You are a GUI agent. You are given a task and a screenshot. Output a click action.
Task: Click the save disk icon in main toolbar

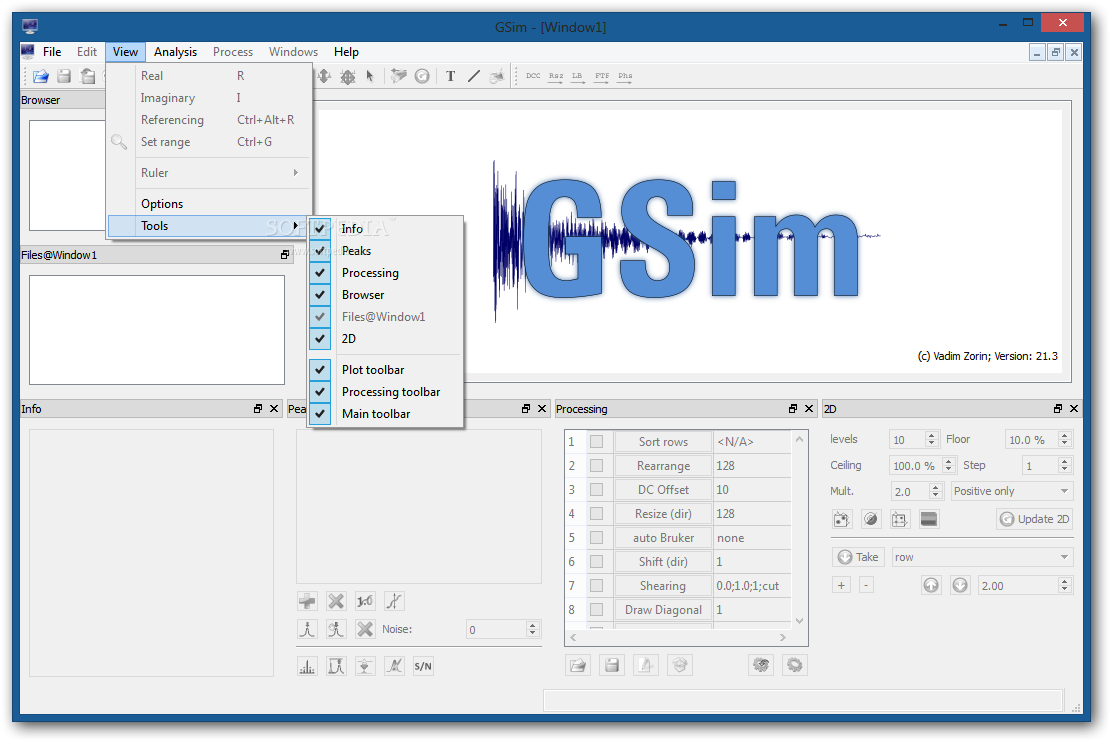(x=64, y=76)
